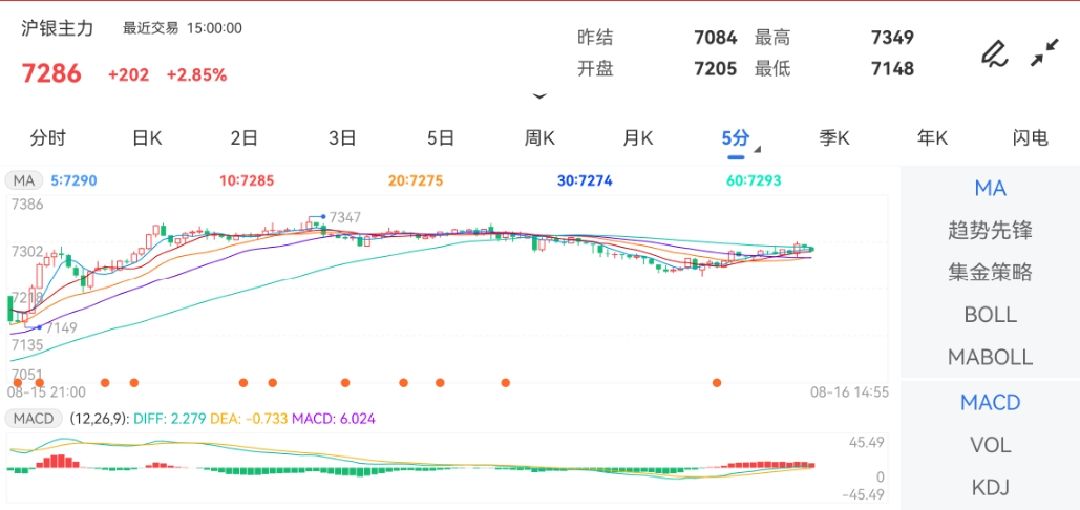This screenshot has height=510, width=1080.
Task: Select the VOL sub-indicator
Action: [990, 445]
